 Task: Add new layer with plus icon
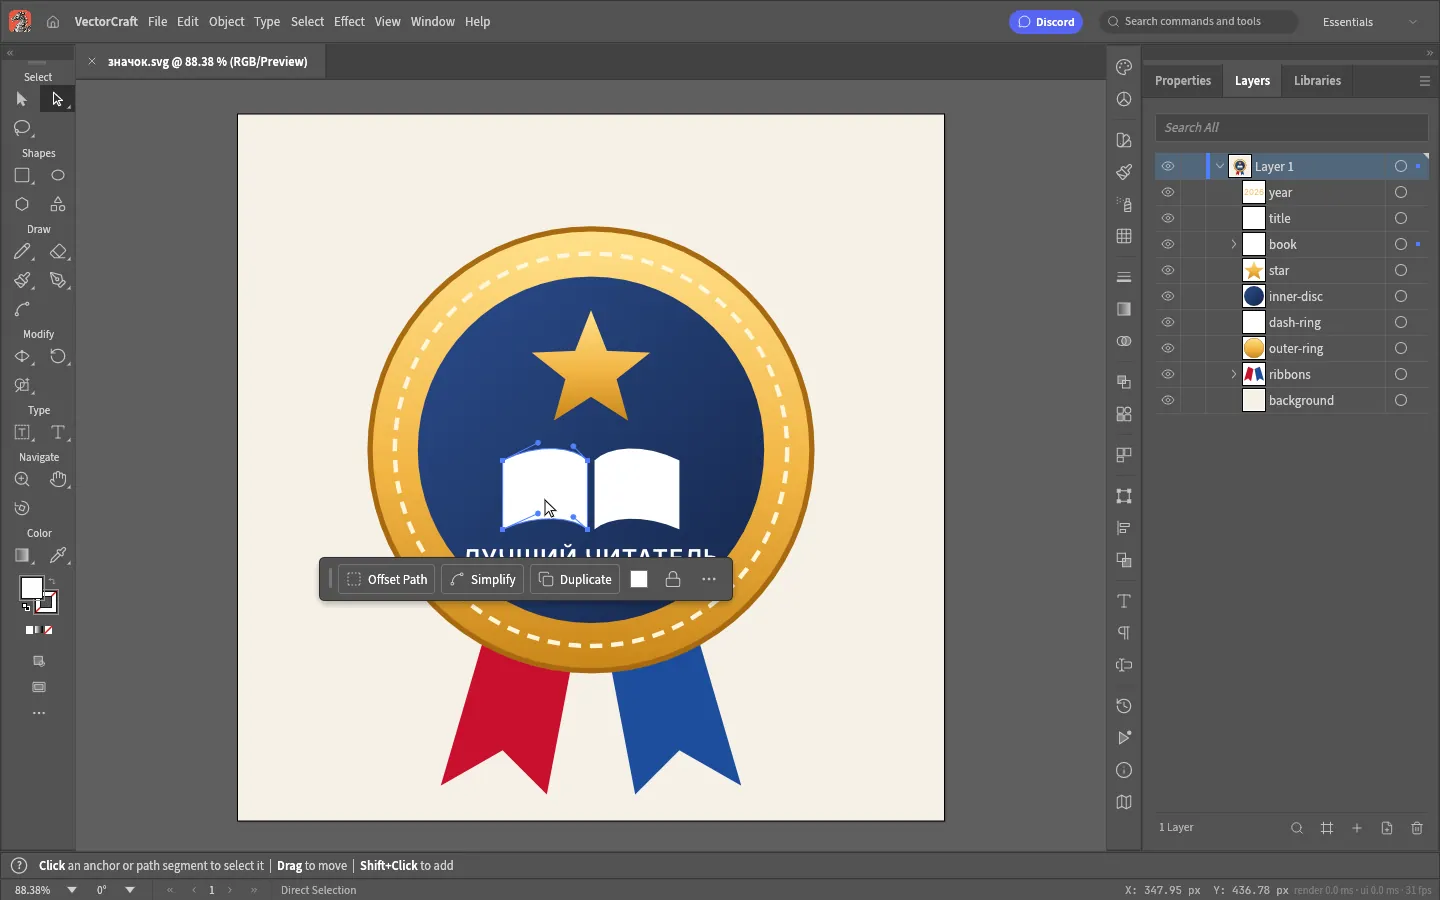pyautogui.click(x=1357, y=828)
